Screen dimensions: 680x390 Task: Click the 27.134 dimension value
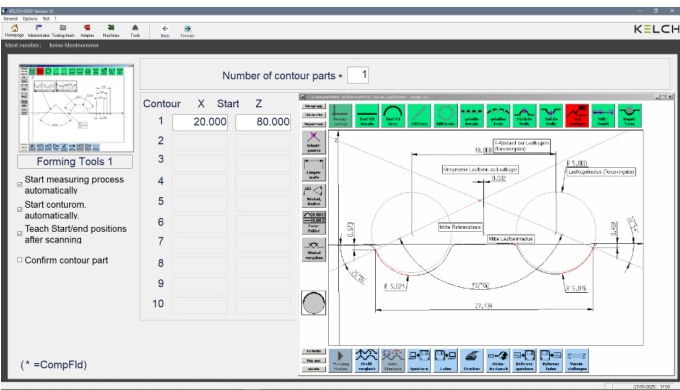[x=484, y=306]
